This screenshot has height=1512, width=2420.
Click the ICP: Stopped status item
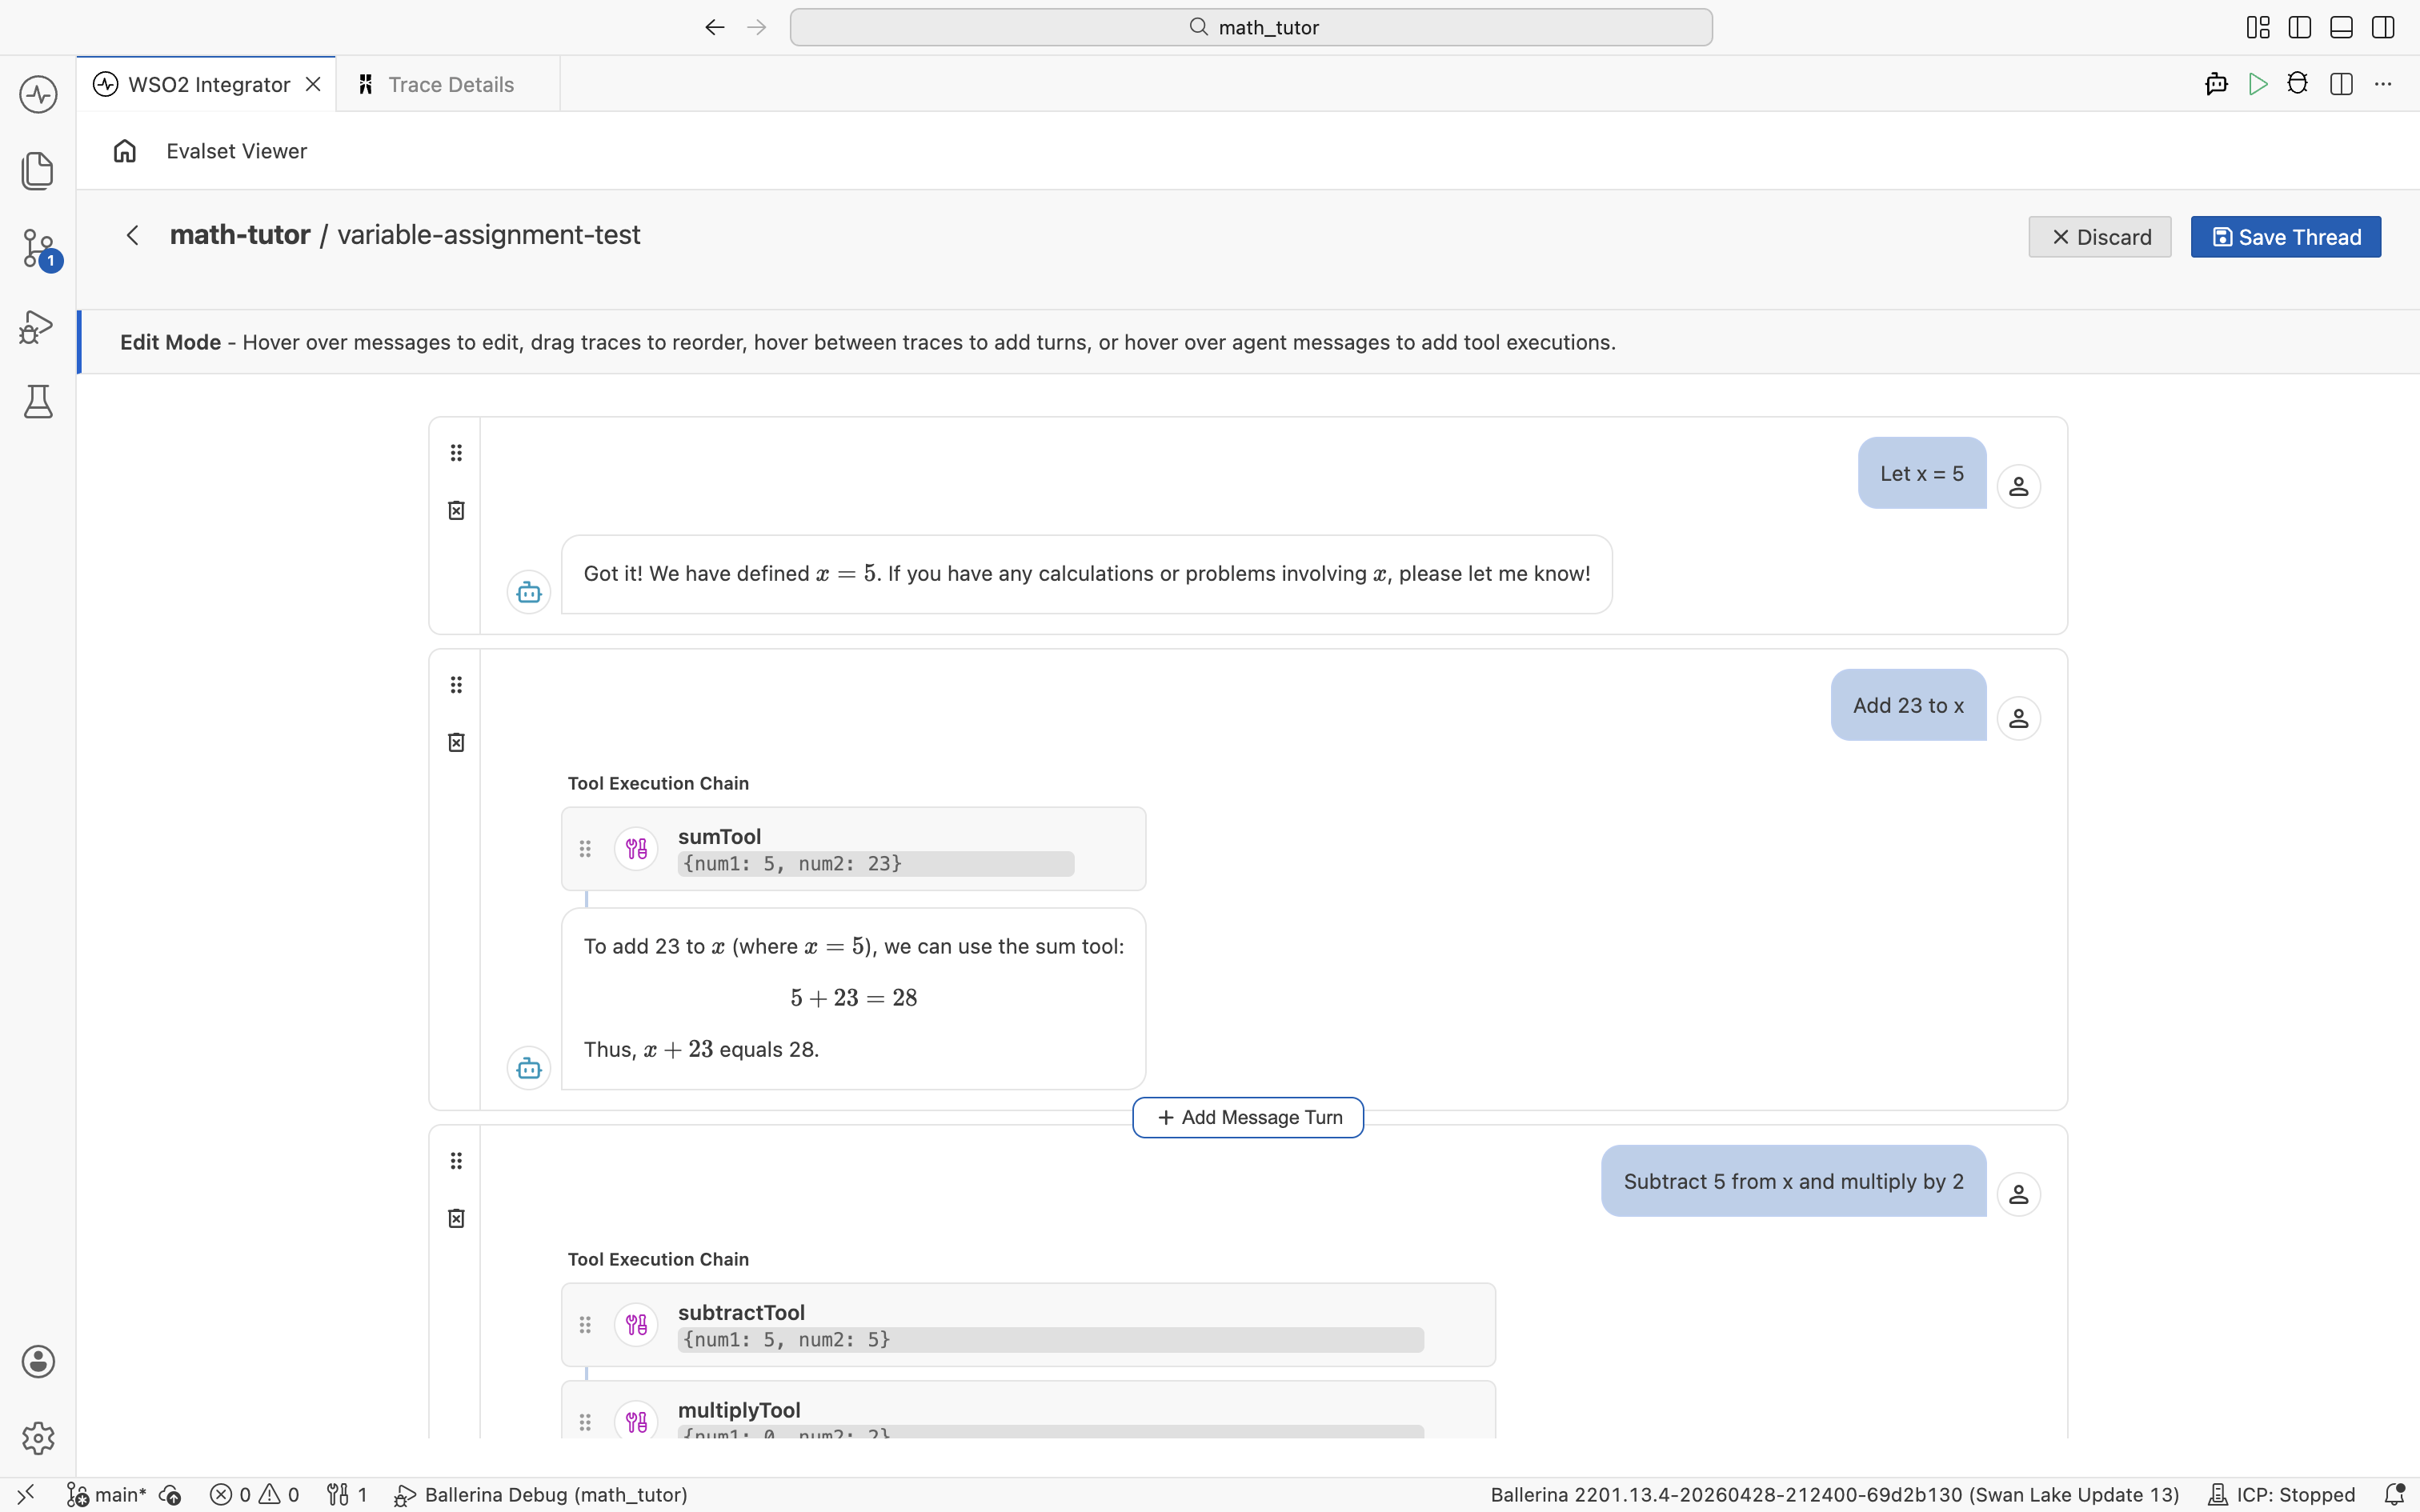click(x=2281, y=1494)
